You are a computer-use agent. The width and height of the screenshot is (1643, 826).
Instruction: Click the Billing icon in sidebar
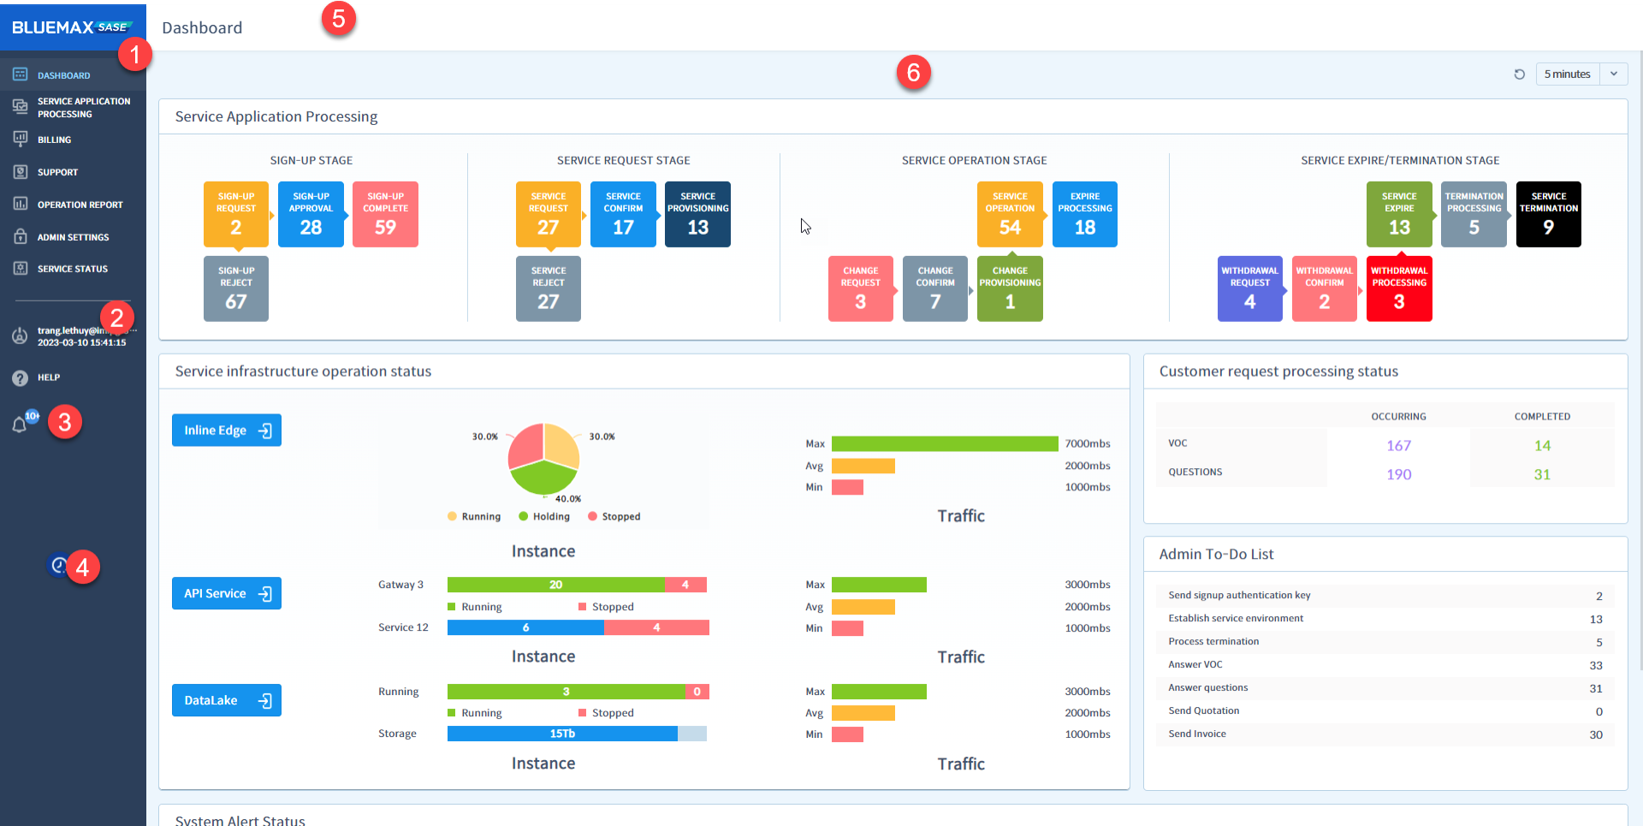click(20, 140)
